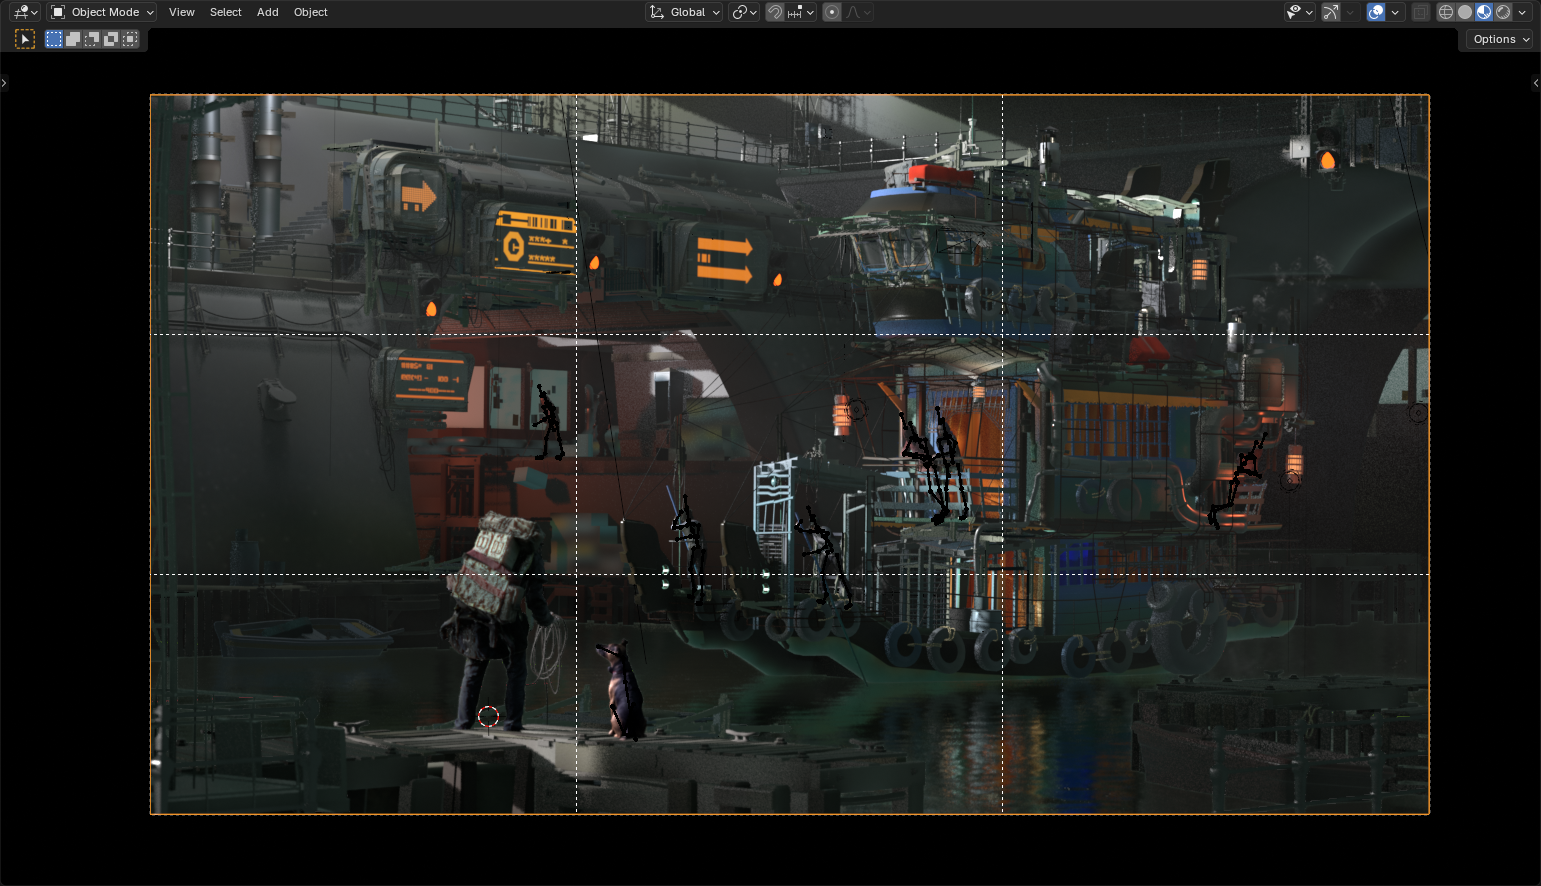This screenshot has width=1541, height=886.
Task: Expand the gizmo settings arrow
Action: click(x=1350, y=12)
